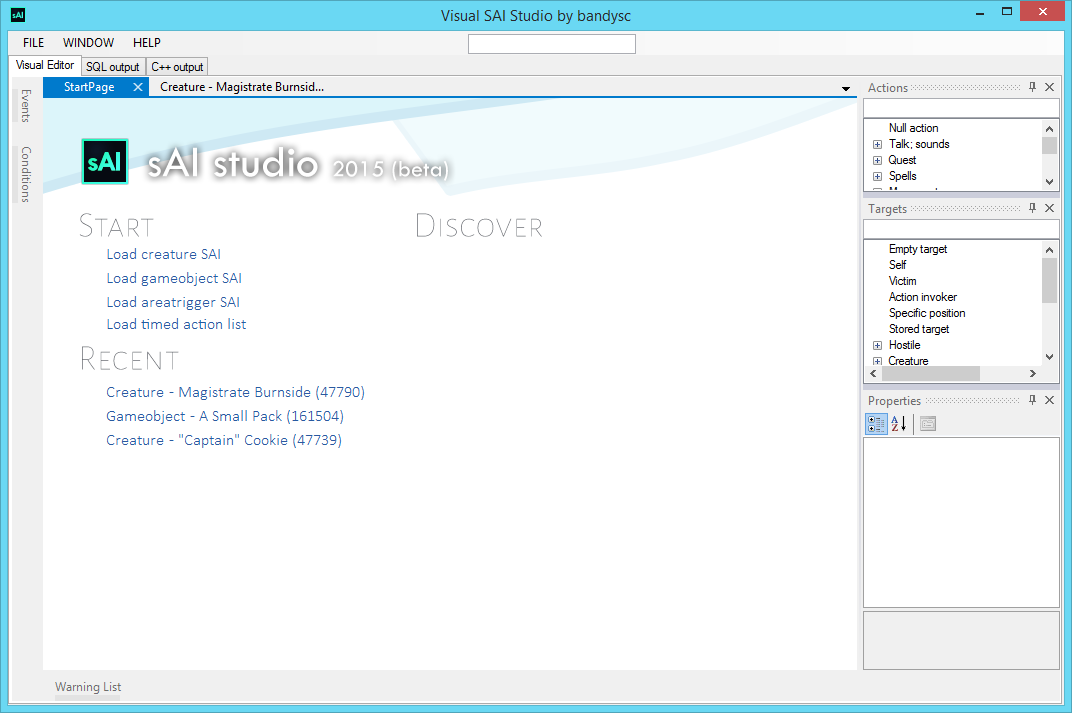Select Specific position target
Image resolution: width=1072 pixels, height=713 pixels.
click(927, 313)
